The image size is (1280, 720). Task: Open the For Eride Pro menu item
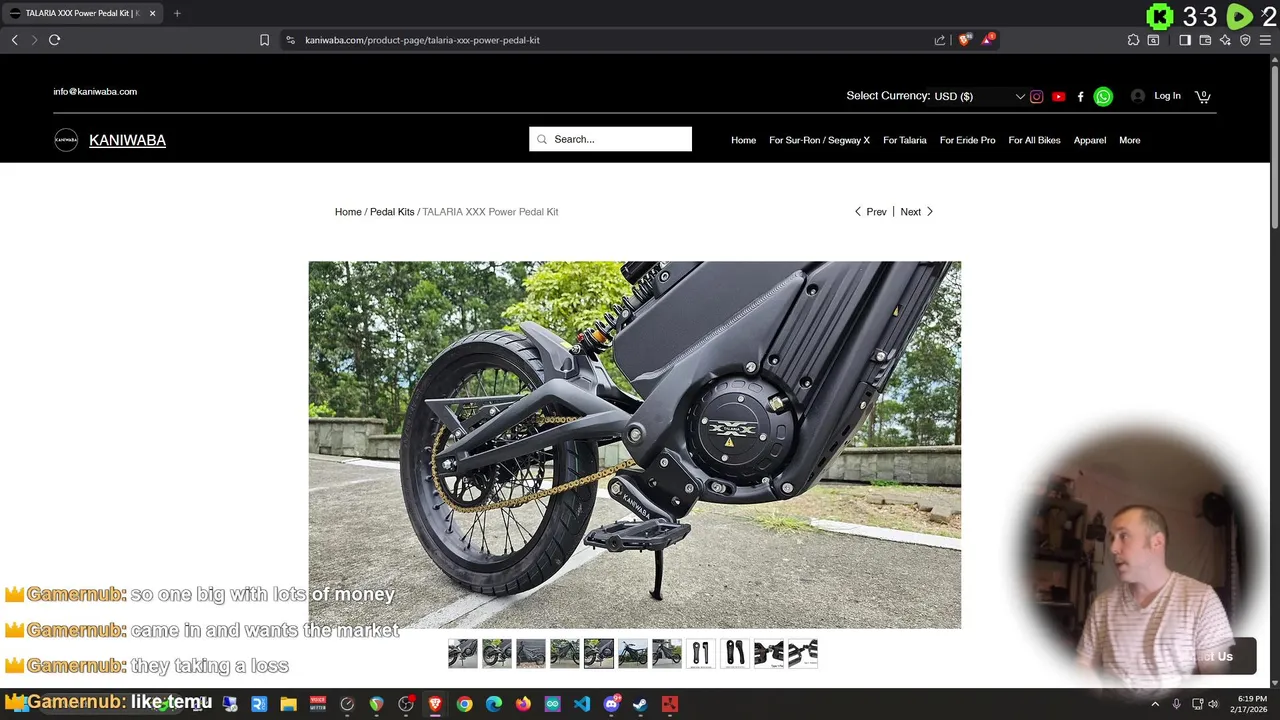pyautogui.click(x=967, y=140)
